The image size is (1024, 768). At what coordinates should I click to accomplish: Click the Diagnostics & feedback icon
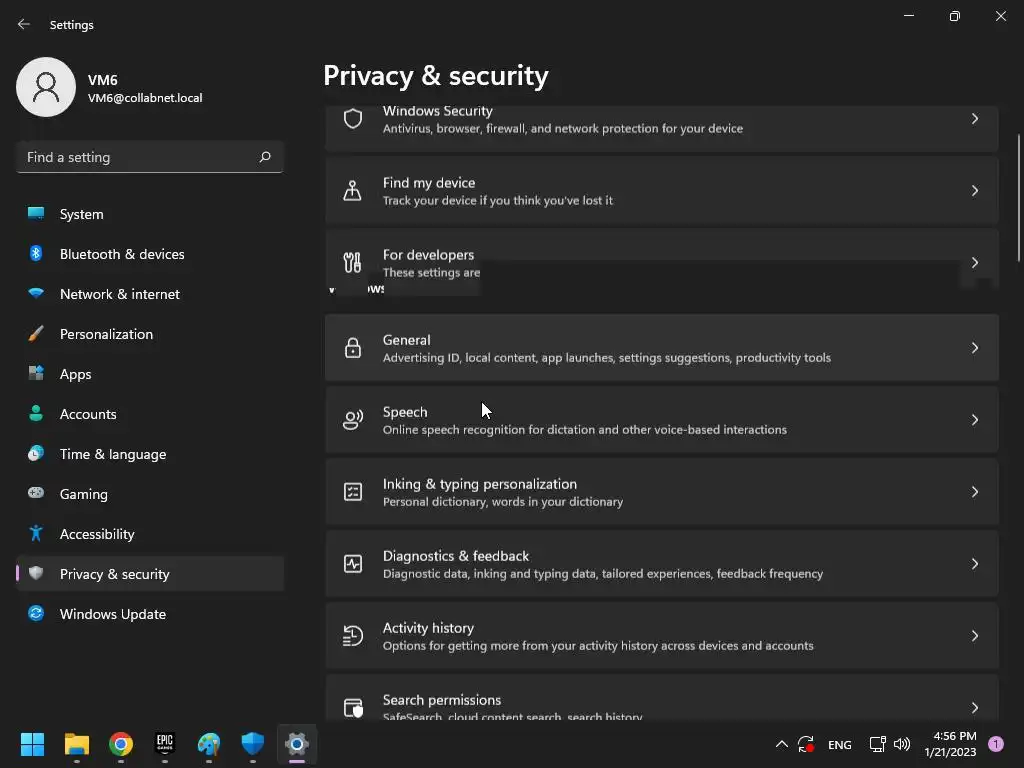(353, 564)
